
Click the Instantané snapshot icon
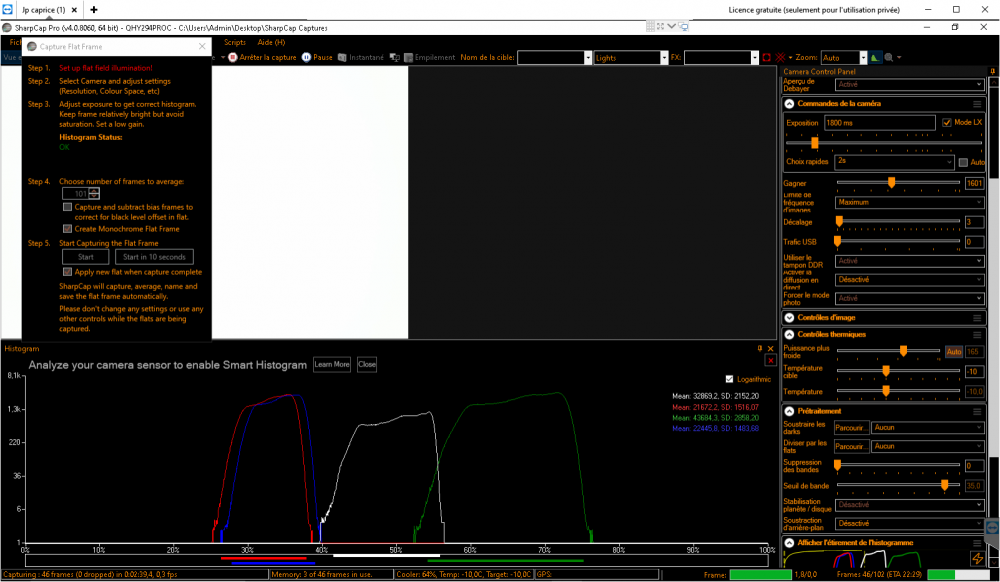click(342, 57)
